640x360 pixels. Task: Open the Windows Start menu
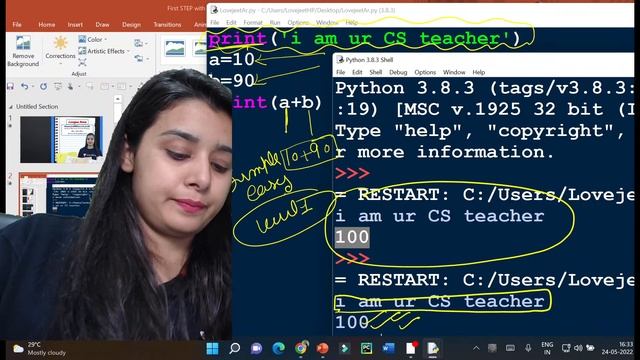[212, 349]
